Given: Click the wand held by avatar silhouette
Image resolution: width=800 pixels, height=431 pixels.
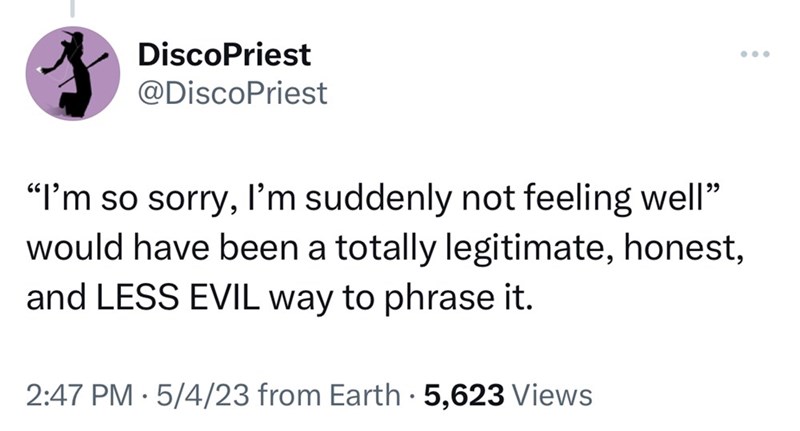Looking at the screenshot, I should pyautogui.click(x=83, y=69).
